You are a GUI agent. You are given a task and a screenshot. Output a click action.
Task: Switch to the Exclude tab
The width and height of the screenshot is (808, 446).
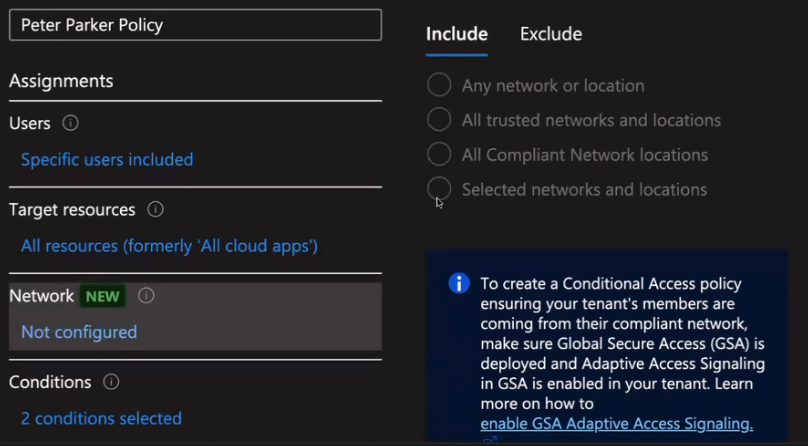tap(551, 34)
